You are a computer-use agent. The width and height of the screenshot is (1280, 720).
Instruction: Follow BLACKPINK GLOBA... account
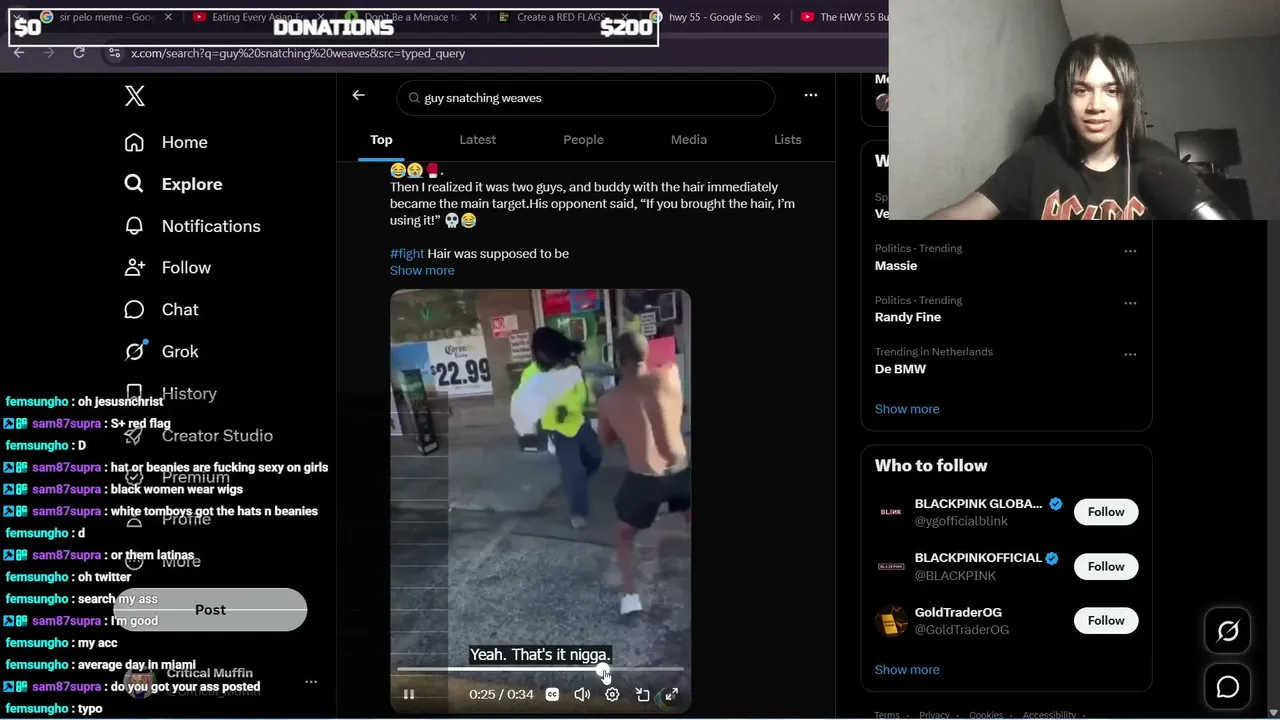(1106, 512)
